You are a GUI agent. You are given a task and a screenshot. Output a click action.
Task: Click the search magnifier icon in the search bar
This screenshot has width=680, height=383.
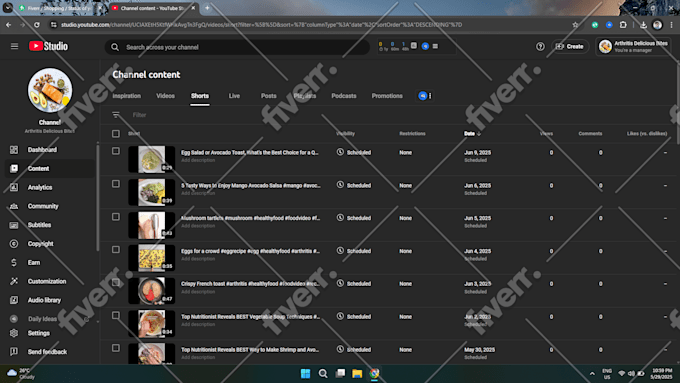115,47
